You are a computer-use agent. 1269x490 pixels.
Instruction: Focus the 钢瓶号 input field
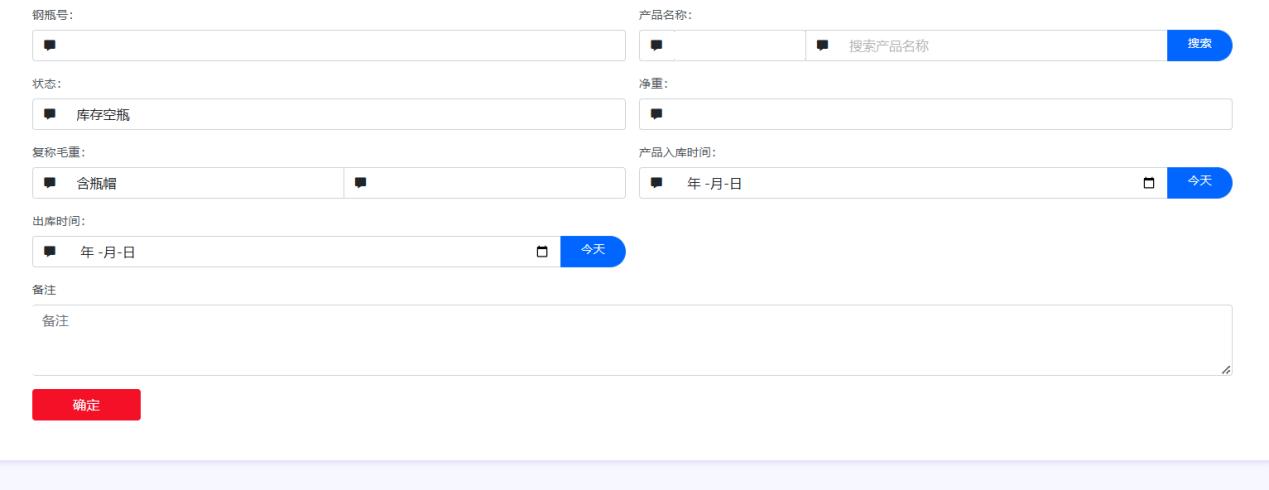click(x=340, y=45)
